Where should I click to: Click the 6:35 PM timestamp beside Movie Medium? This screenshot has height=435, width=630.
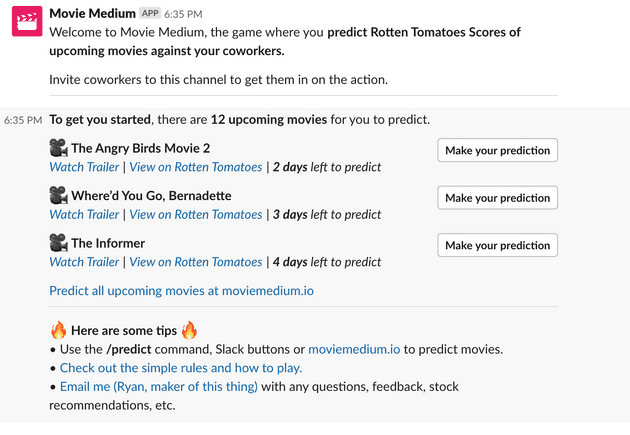point(183,14)
